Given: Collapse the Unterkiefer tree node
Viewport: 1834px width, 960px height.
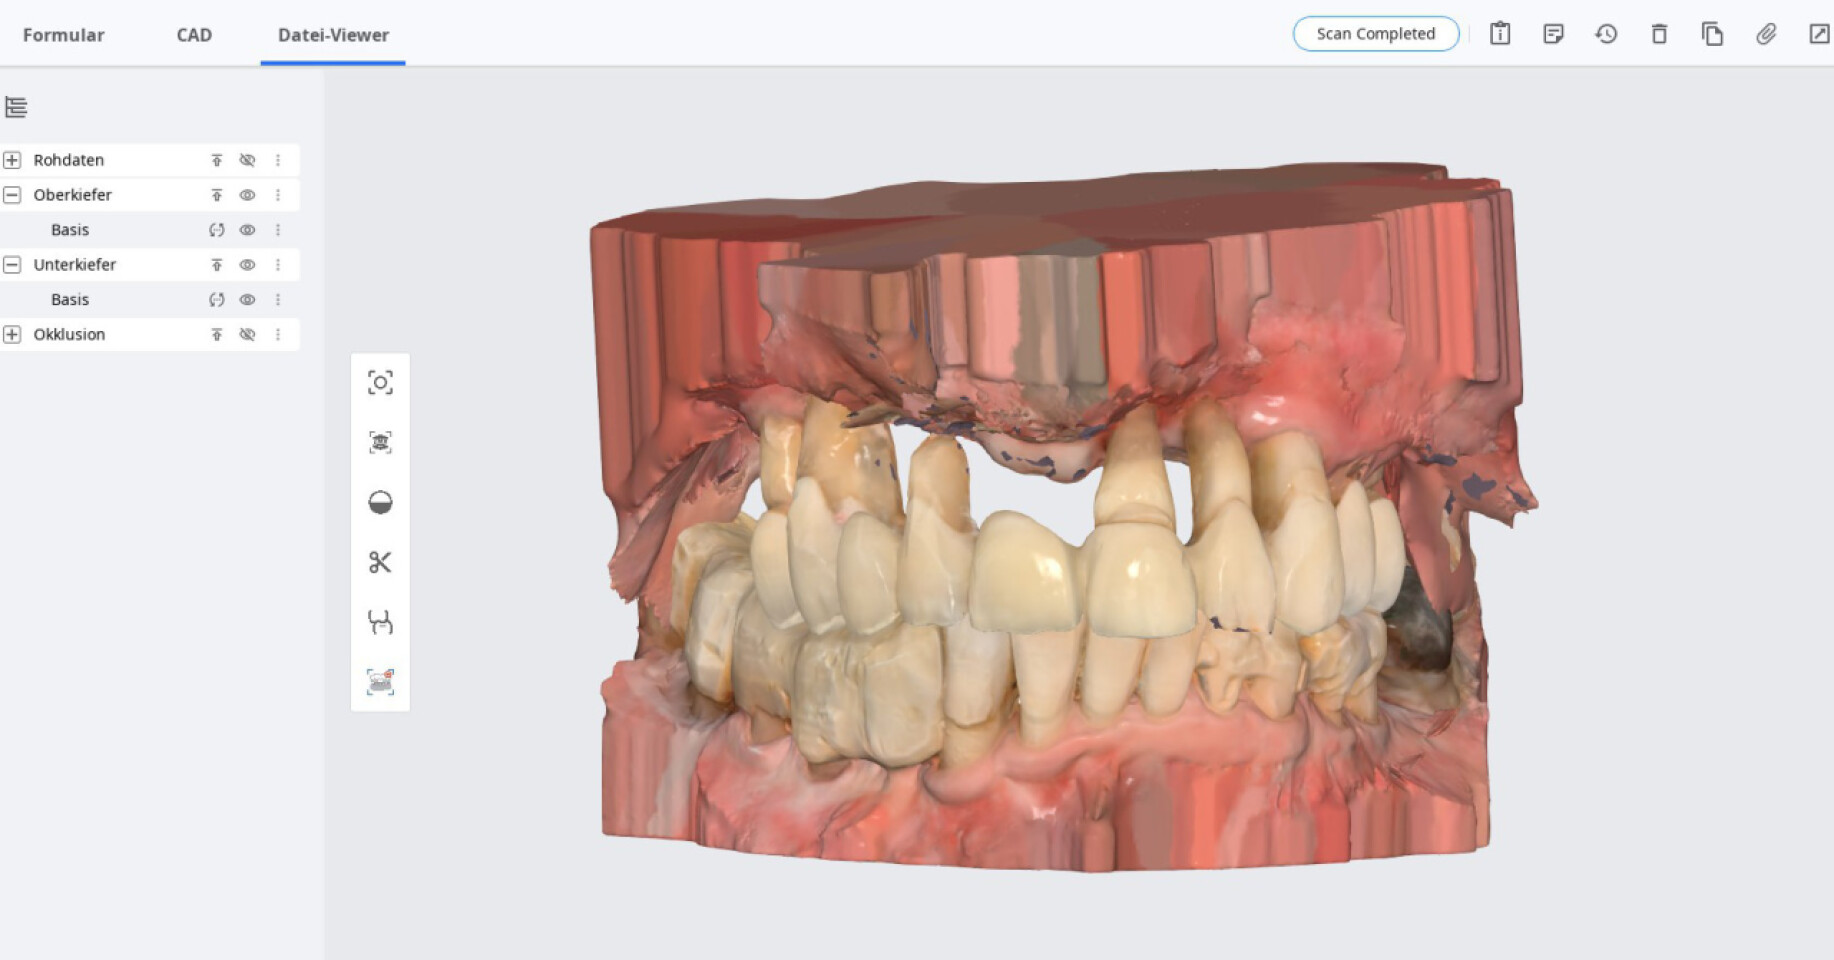Looking at the screenshot, I should [x=12, y=265].
